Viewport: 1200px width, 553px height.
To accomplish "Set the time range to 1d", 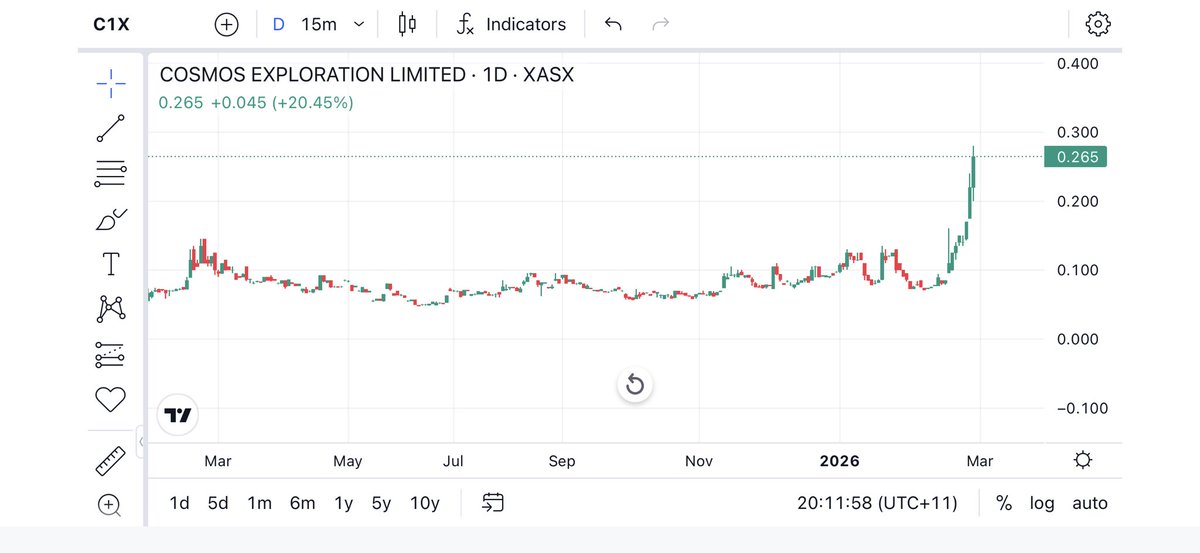I will tap(180, 503).
